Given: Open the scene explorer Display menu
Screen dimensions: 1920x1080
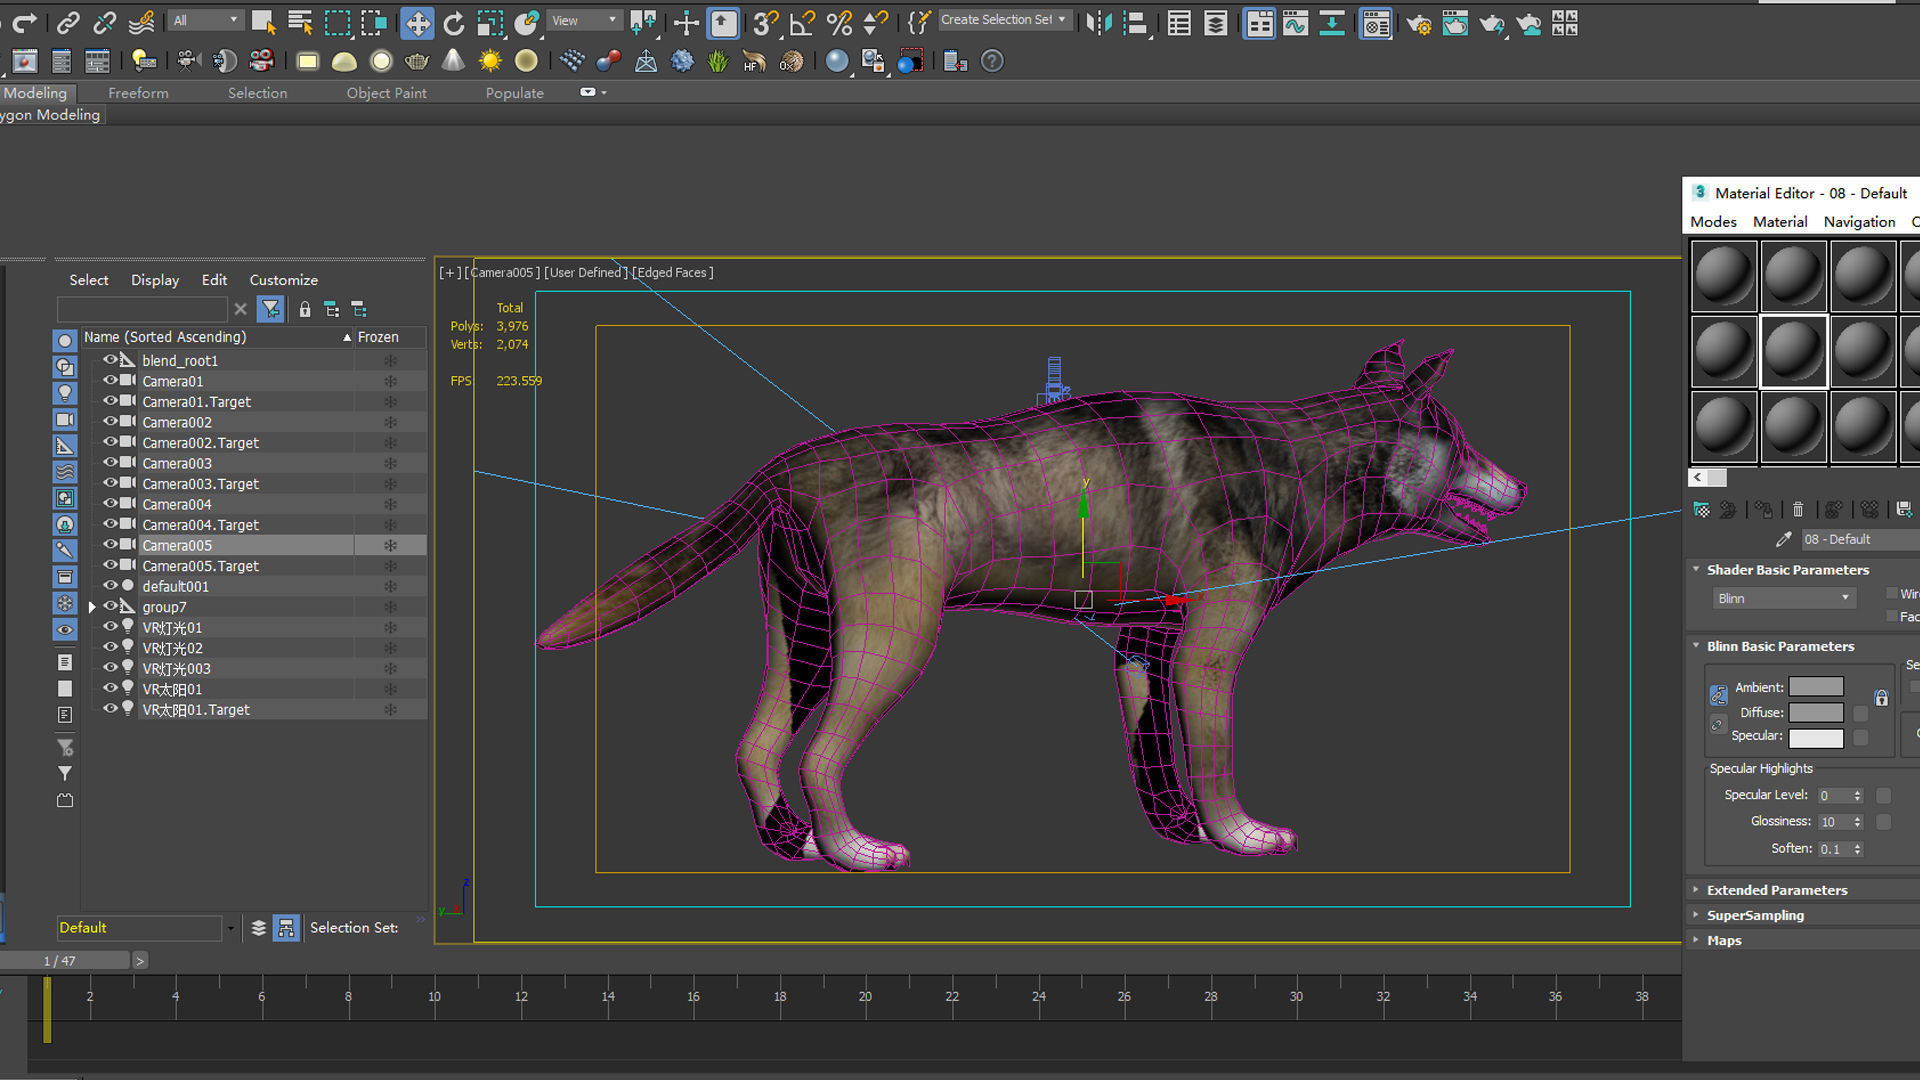Looking at the screenshot, I should click(x=155, y=280).
